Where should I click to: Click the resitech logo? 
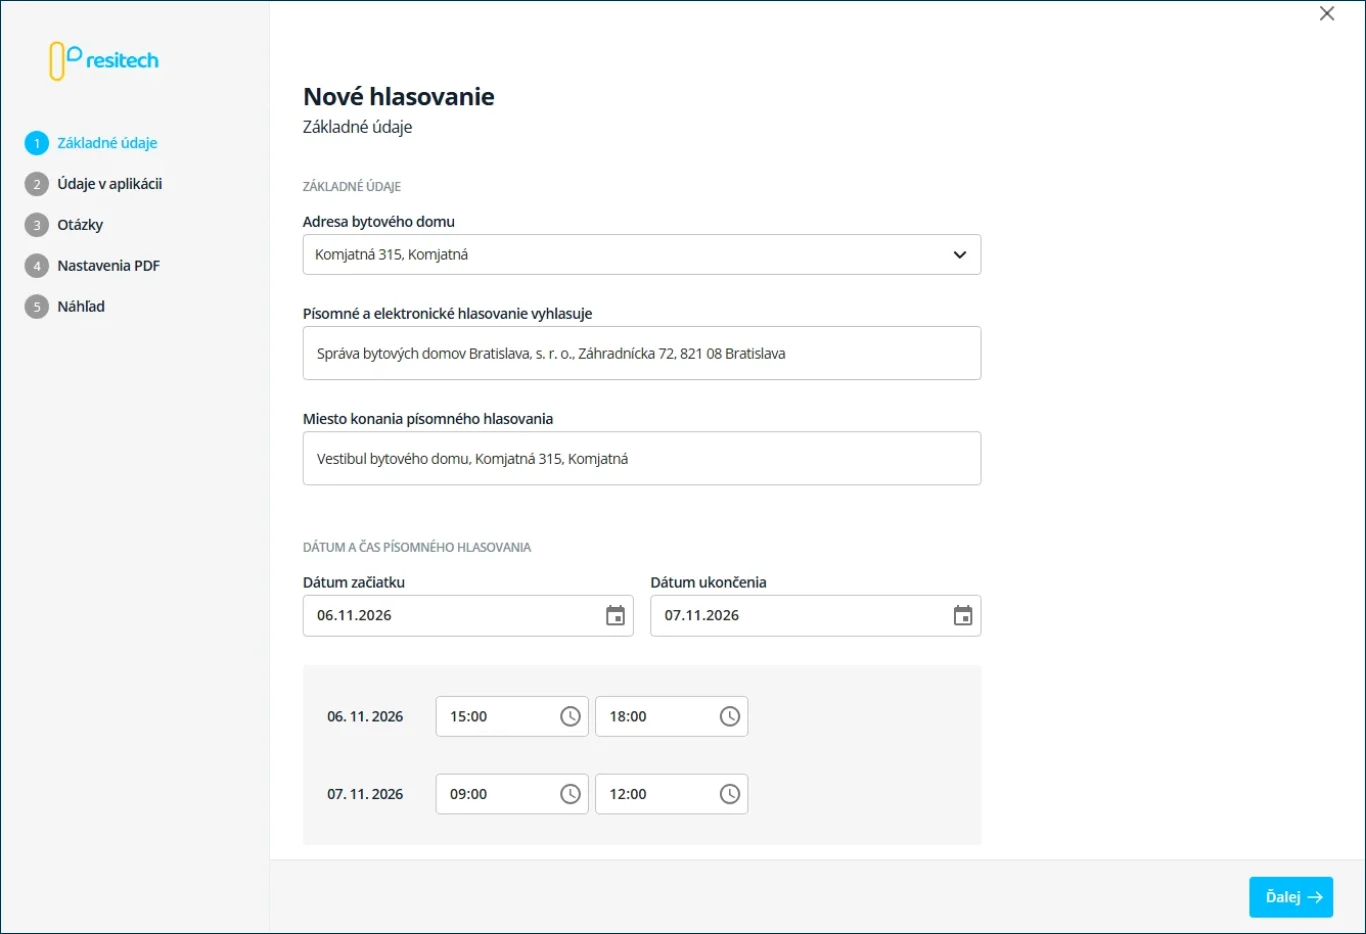click(104, 61)
